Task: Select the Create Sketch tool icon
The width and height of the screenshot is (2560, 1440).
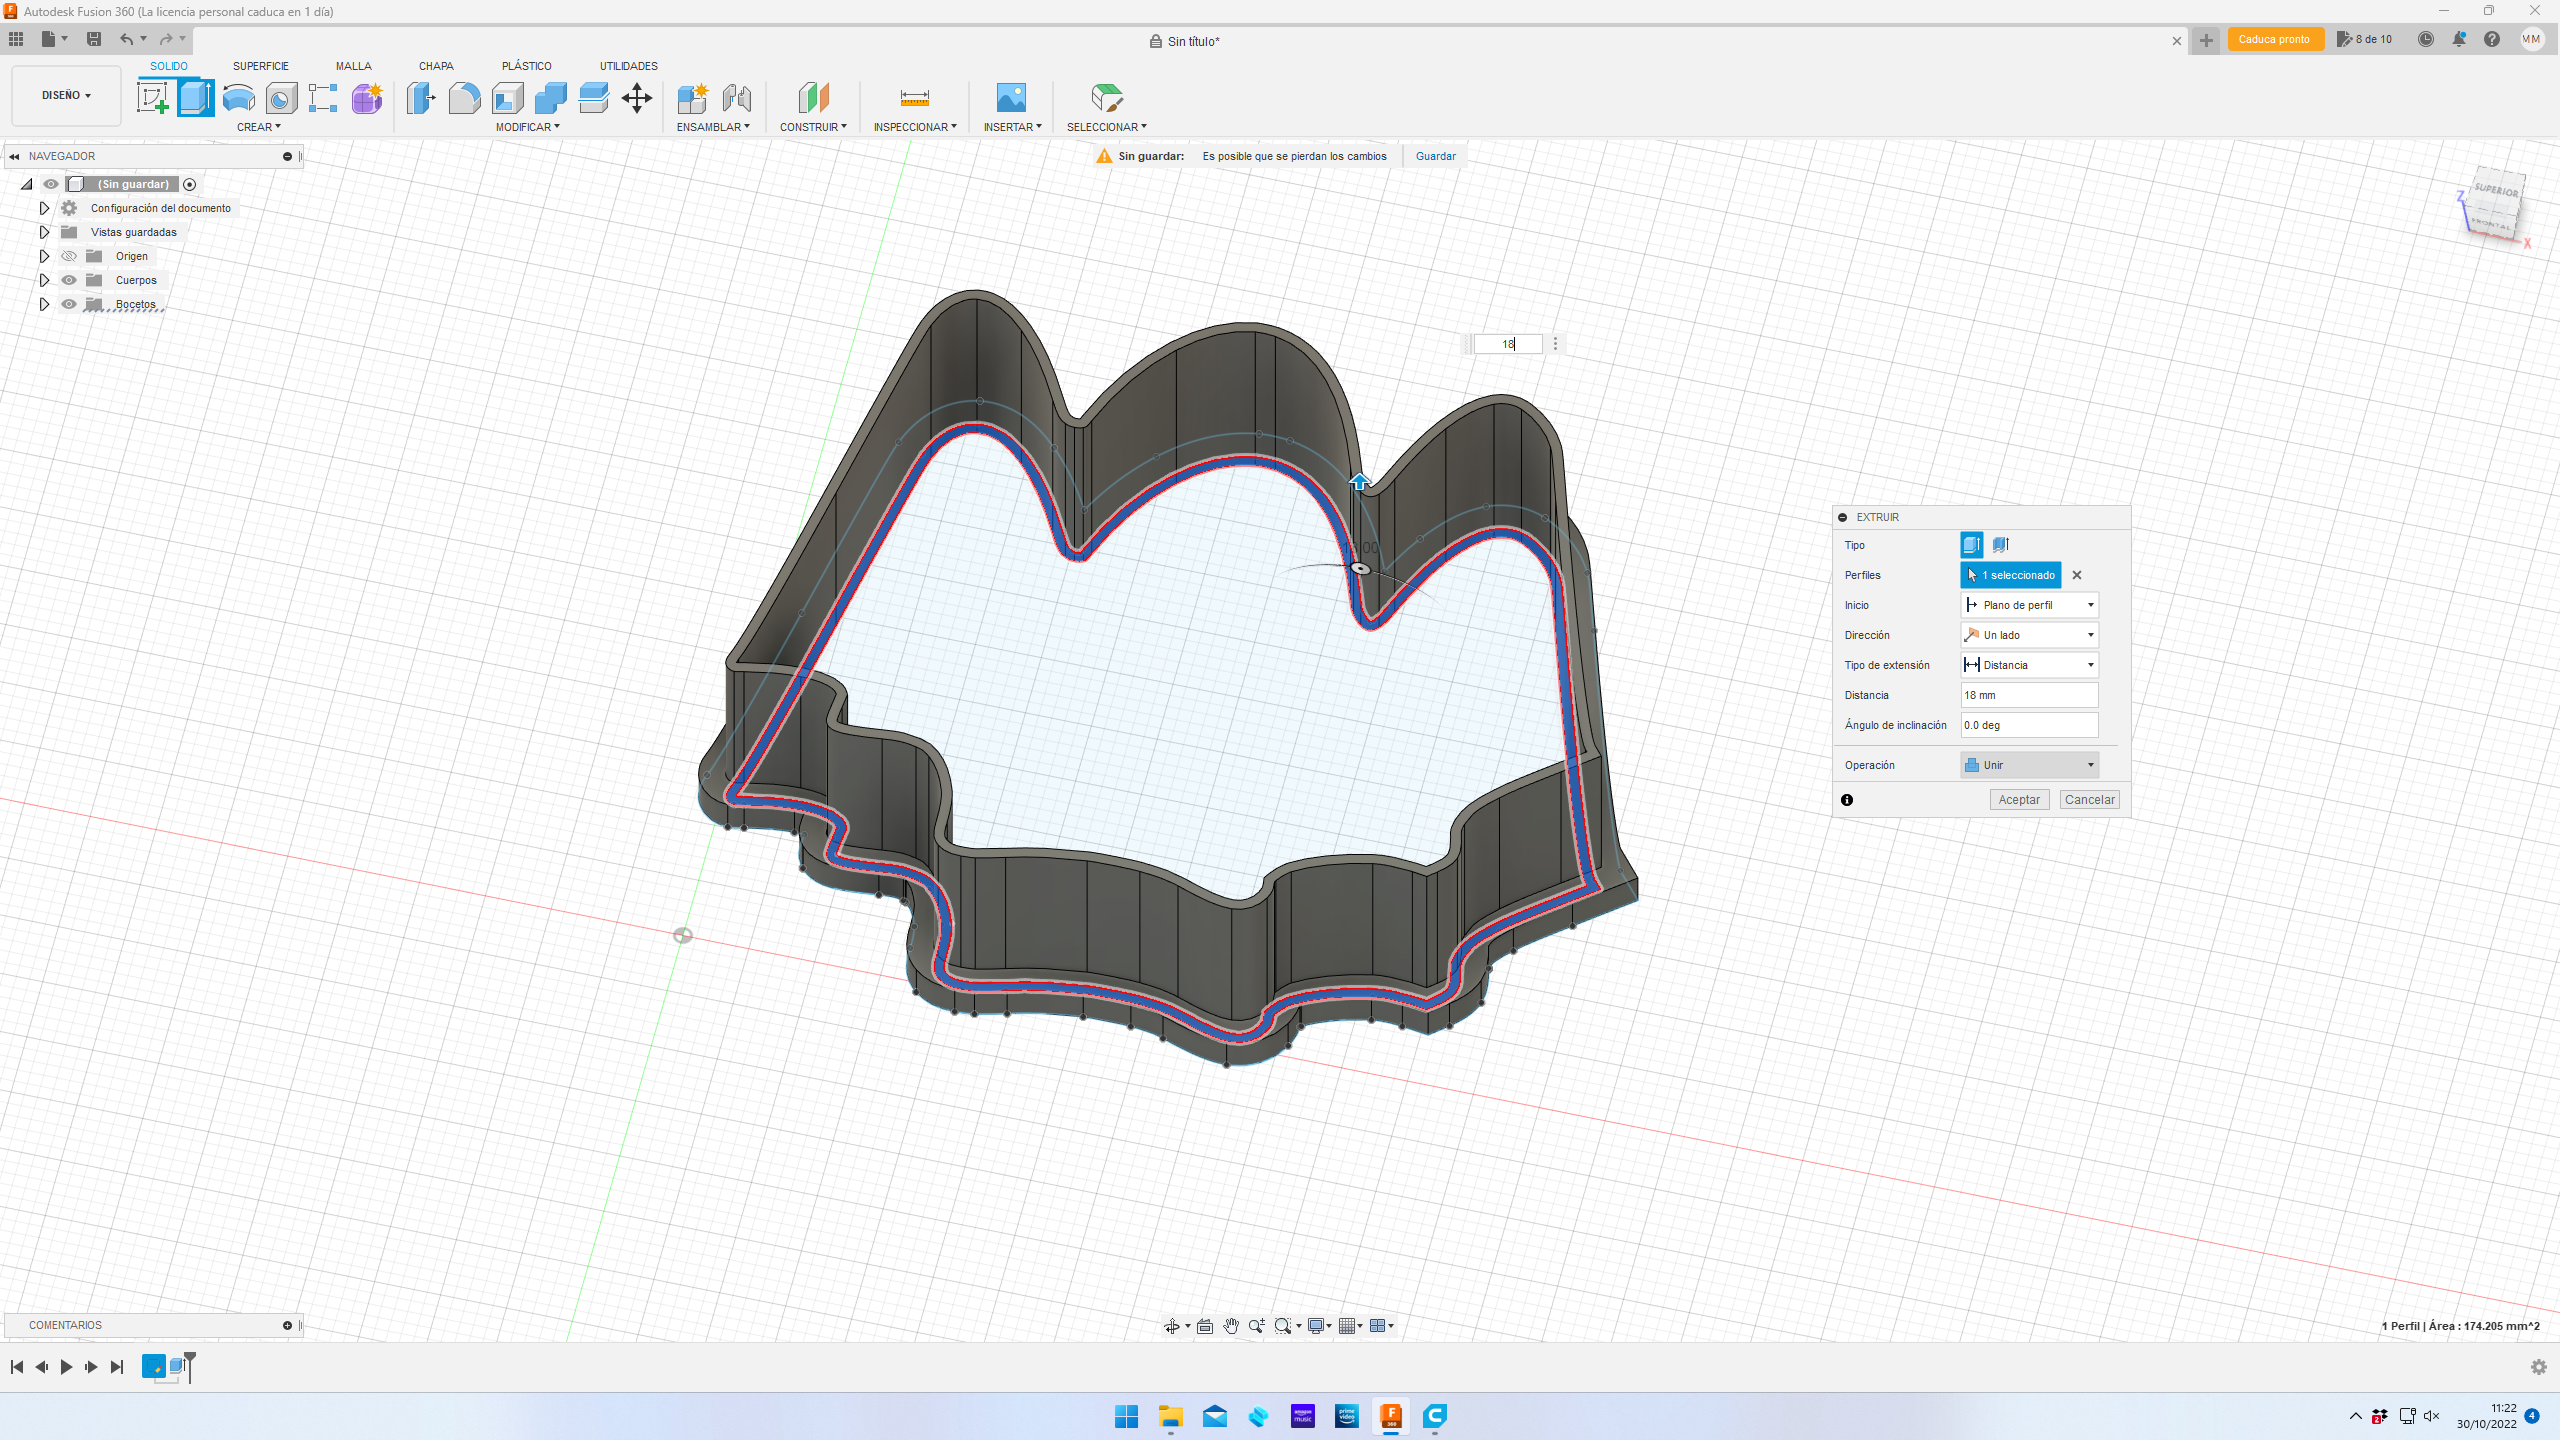Action: (x=152, y=98)
